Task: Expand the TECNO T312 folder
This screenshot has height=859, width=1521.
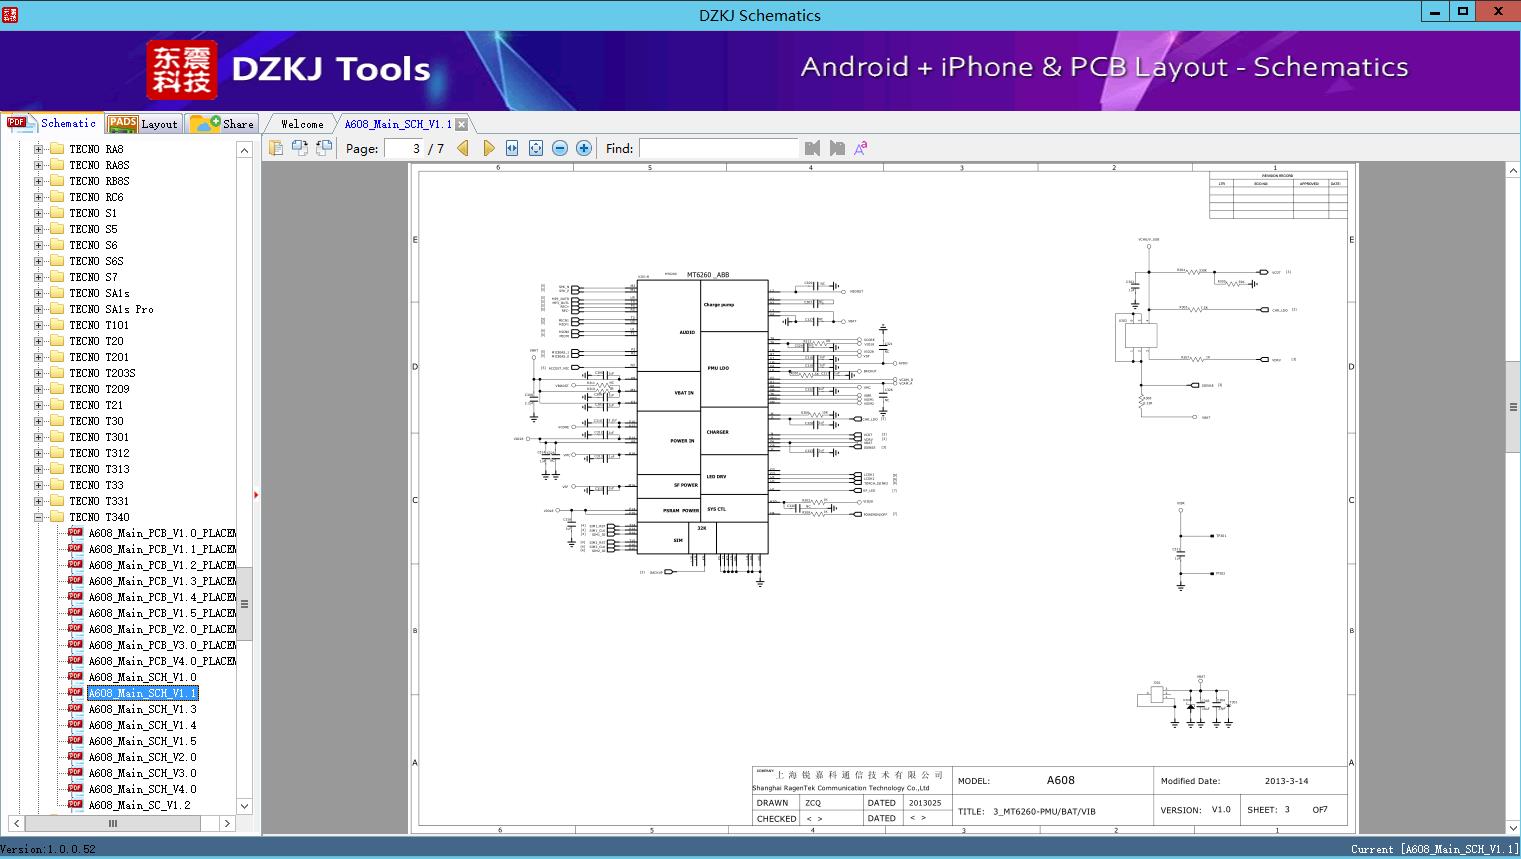Action: [x=38, y=453]
